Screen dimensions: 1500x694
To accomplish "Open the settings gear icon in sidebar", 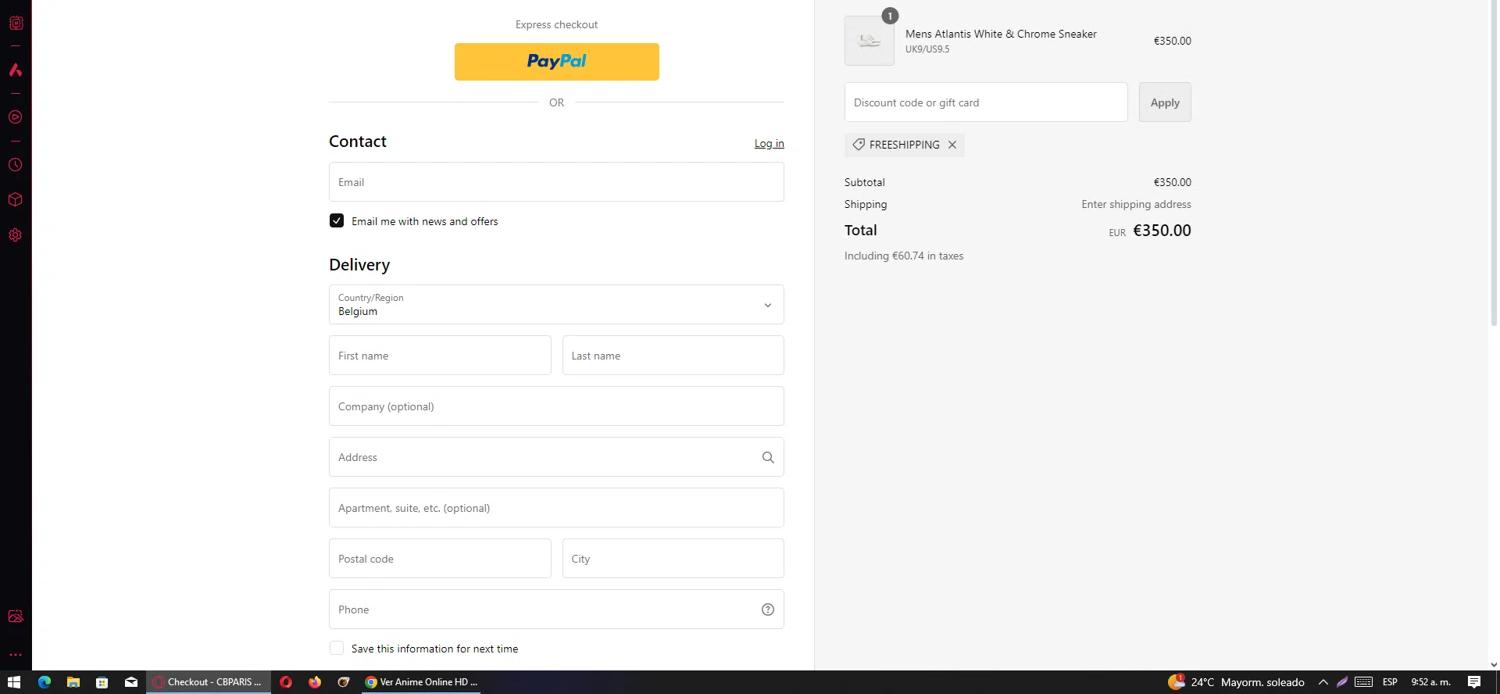I will point(15,235).
